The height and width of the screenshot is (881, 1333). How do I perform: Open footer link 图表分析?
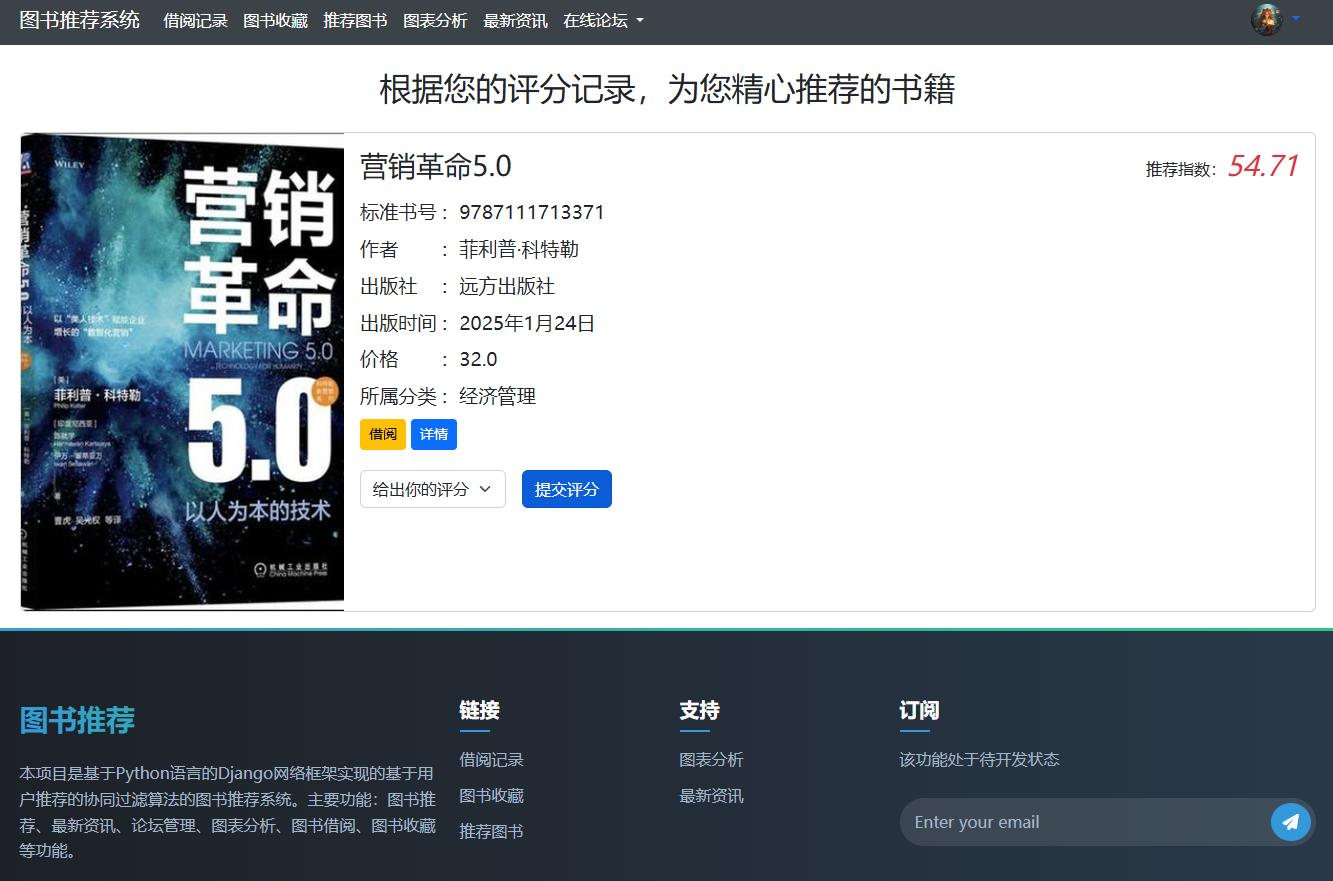click(711, 760)
